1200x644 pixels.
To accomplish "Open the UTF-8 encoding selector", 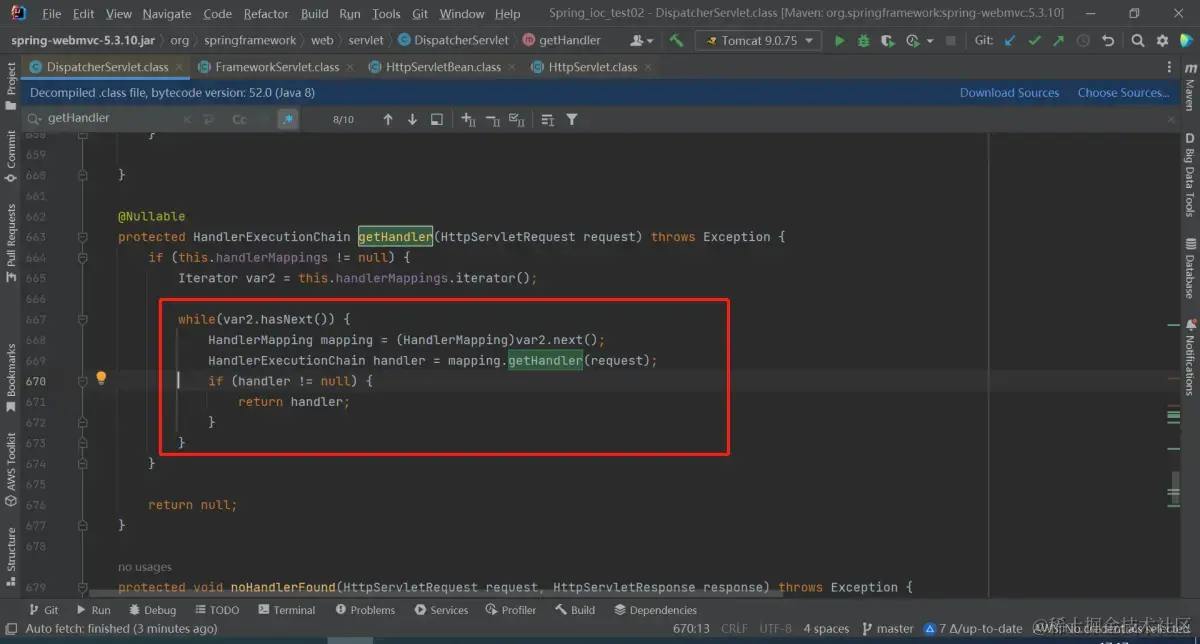I will pyautogui.click(x=777, y=628).
